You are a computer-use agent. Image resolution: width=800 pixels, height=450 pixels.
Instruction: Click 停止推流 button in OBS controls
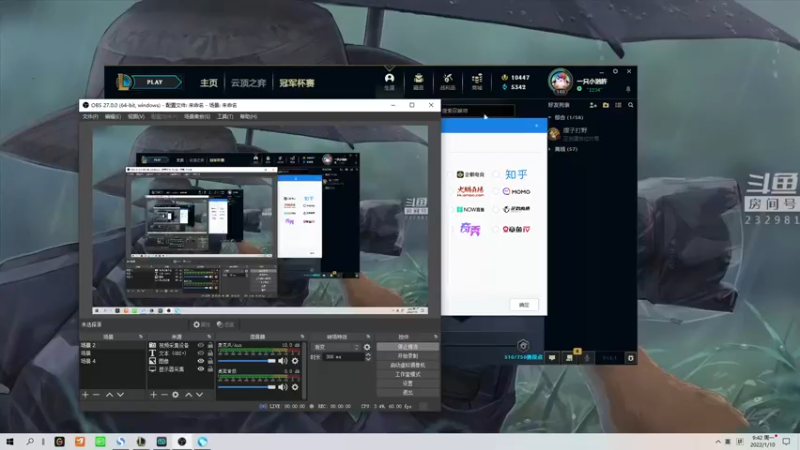click(x=408, y=347)
